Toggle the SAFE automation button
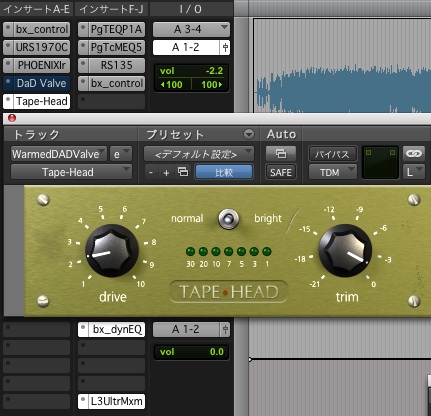 pyautogui.click(x=281, y=172)
